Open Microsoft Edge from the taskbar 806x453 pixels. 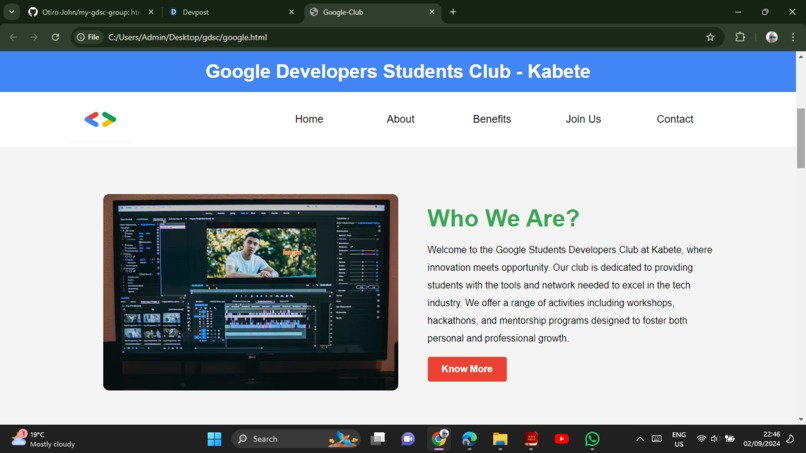pyautogui.click(x=469, y=439)
